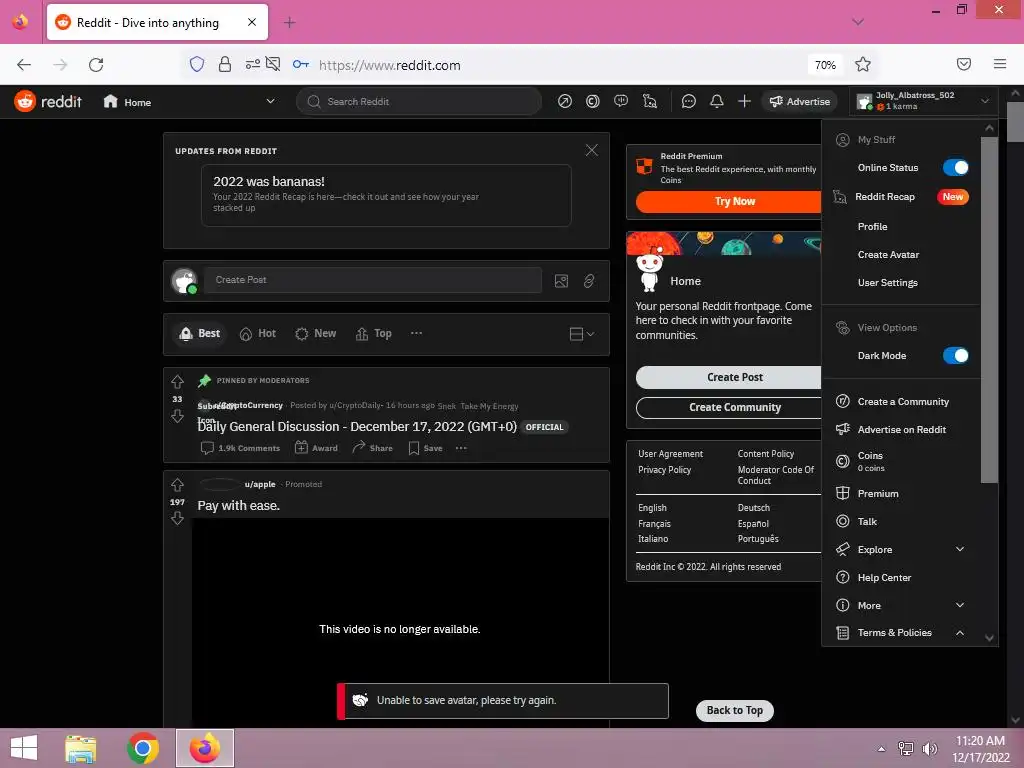Click the page vertical scrollbar thumb
Image resolution: width=1024 pixels, height=768 pixels.
point(1016,121)
